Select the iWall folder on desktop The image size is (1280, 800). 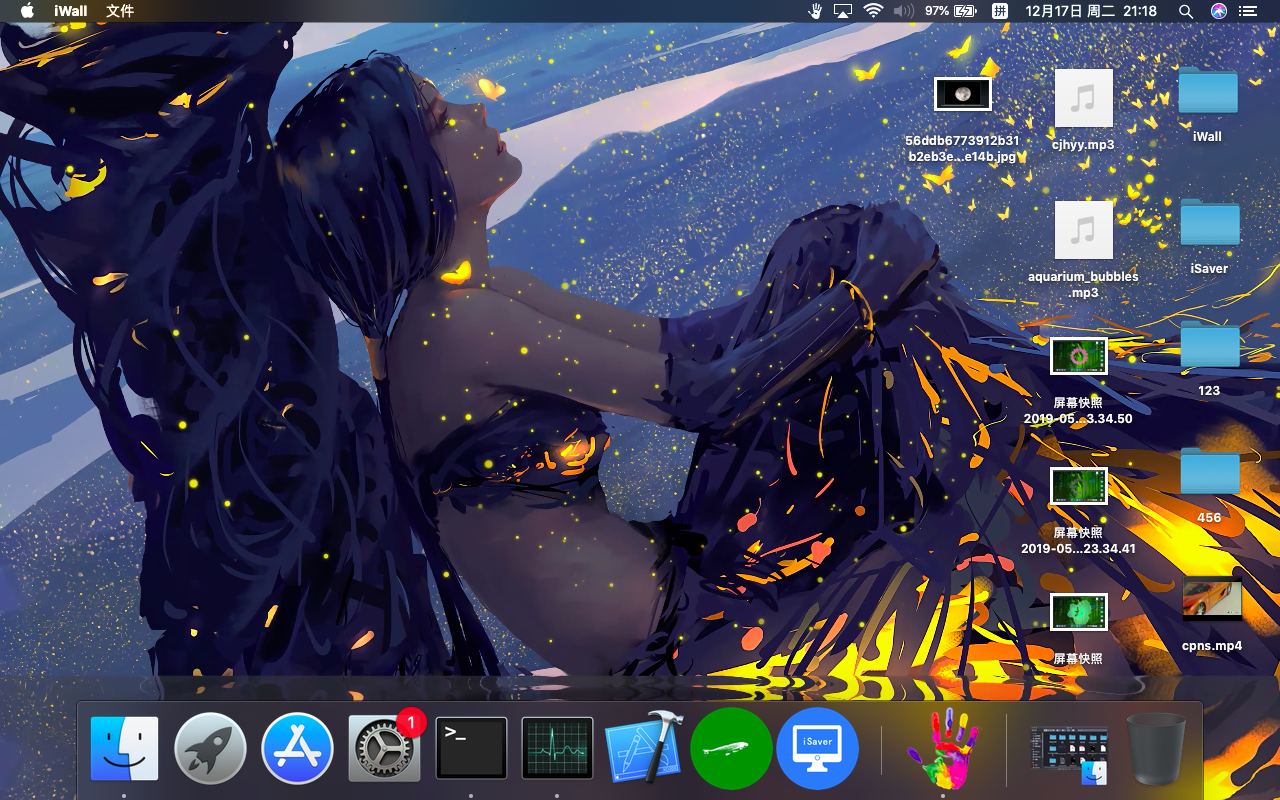[1208, 92]
